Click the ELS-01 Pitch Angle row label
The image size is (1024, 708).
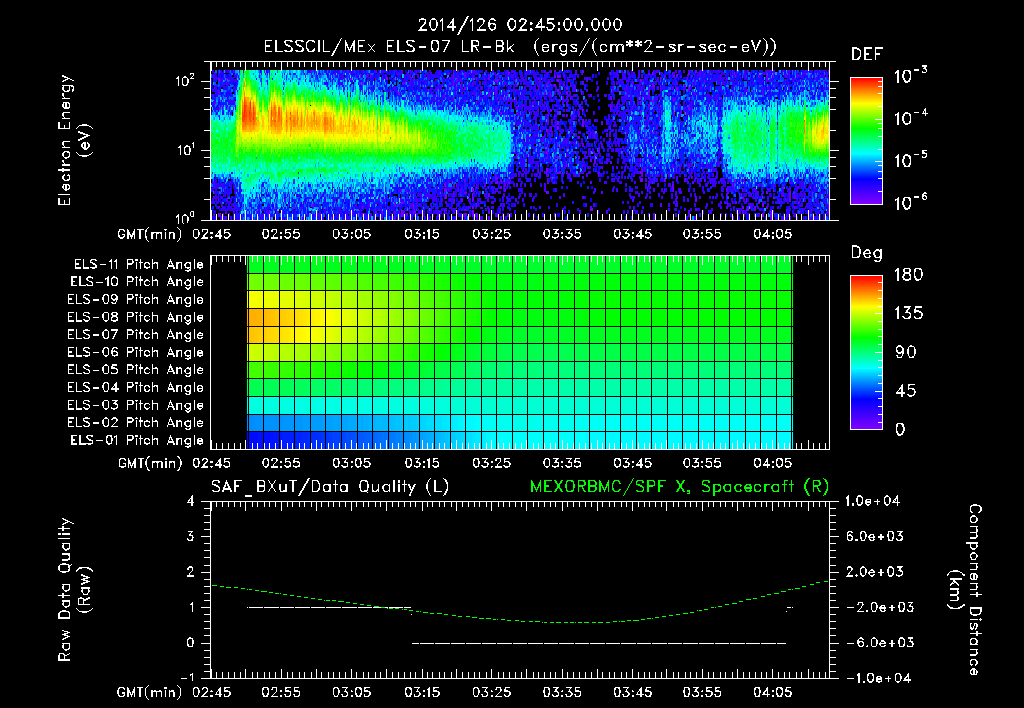[x=137, y=441]
